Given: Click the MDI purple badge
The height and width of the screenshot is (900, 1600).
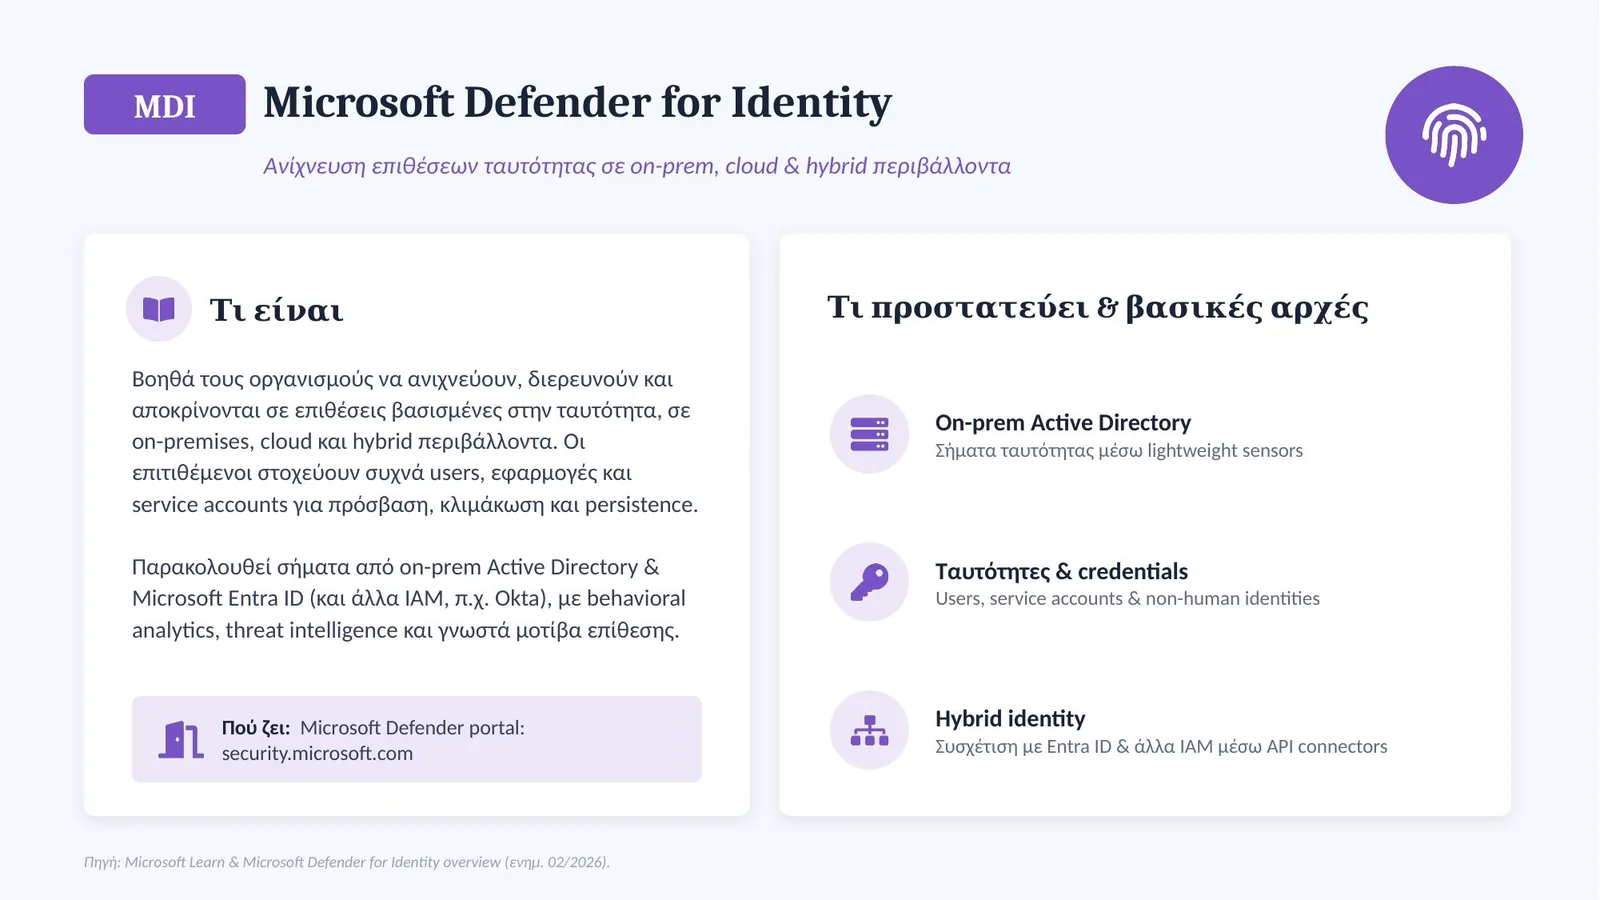Looking at the screenshot, I should (x=165, y=104).
